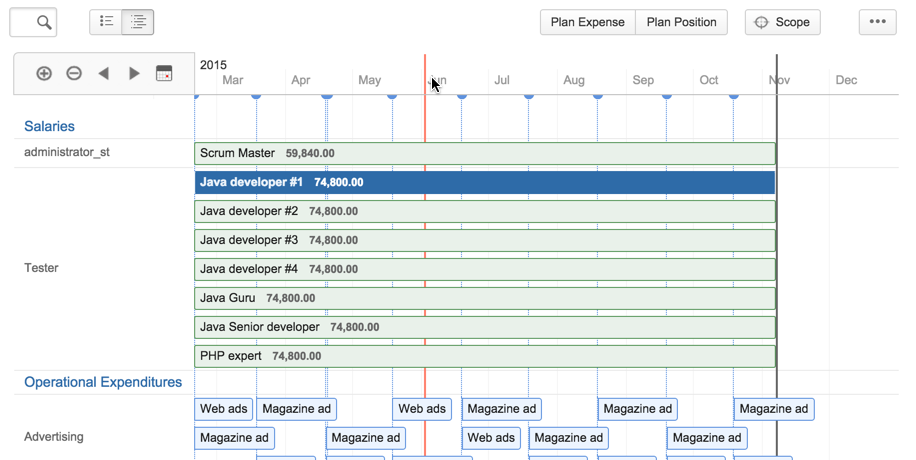The height and width of the screenshot is (460, 916).
Task: Switch to flat list view
Action: pyautogui.click(x=106, y=22)
